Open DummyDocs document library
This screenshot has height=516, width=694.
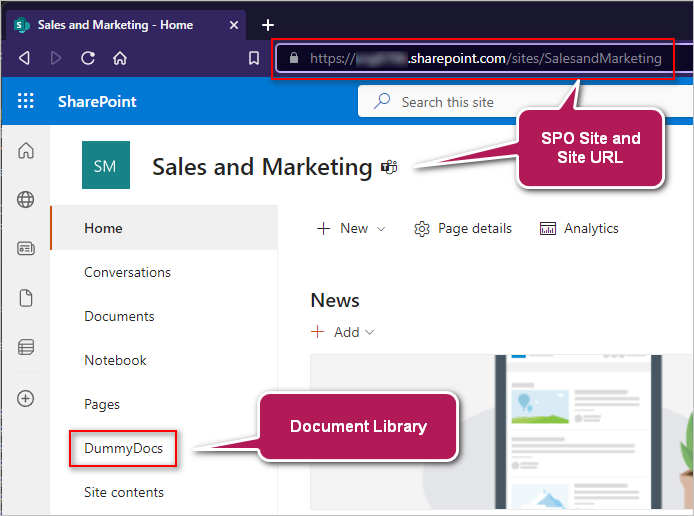123,448
